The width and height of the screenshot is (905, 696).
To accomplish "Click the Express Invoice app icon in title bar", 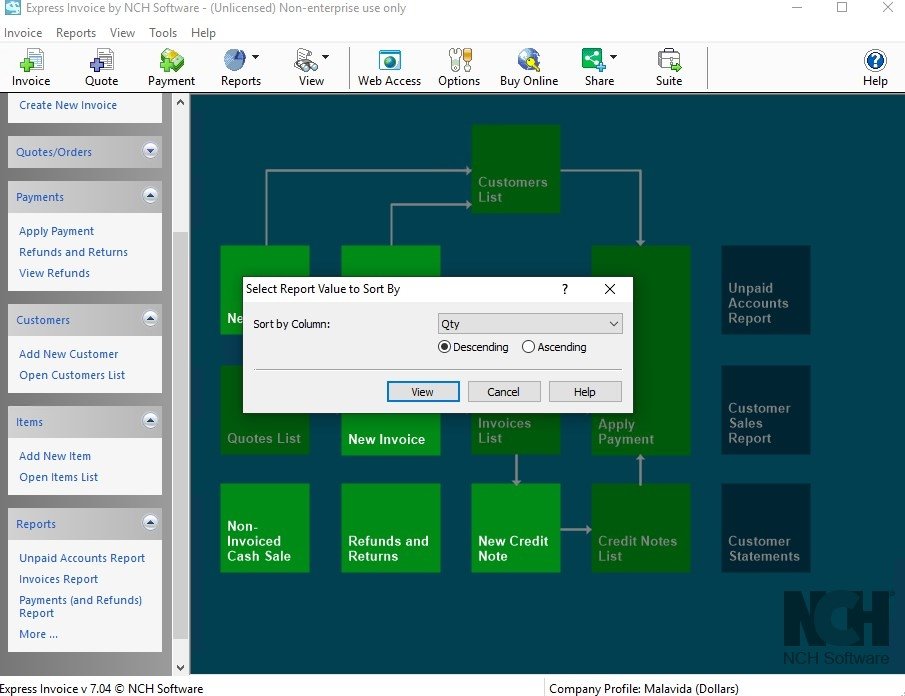I will click(12, 8).
